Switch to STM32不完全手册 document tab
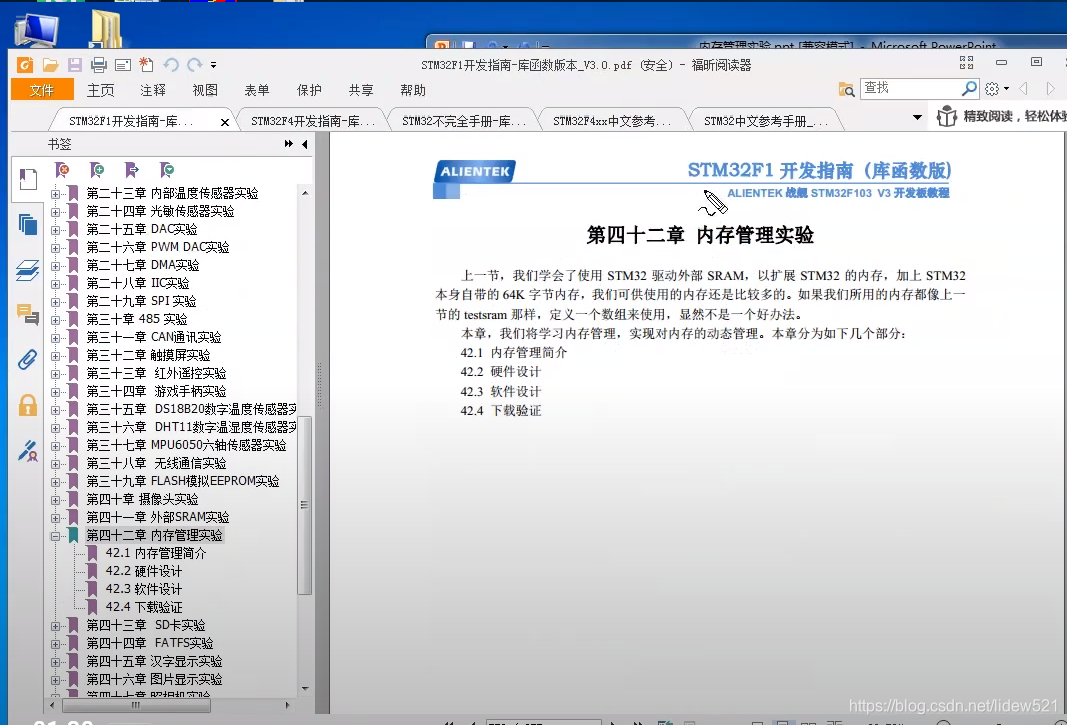 point(464,121)
